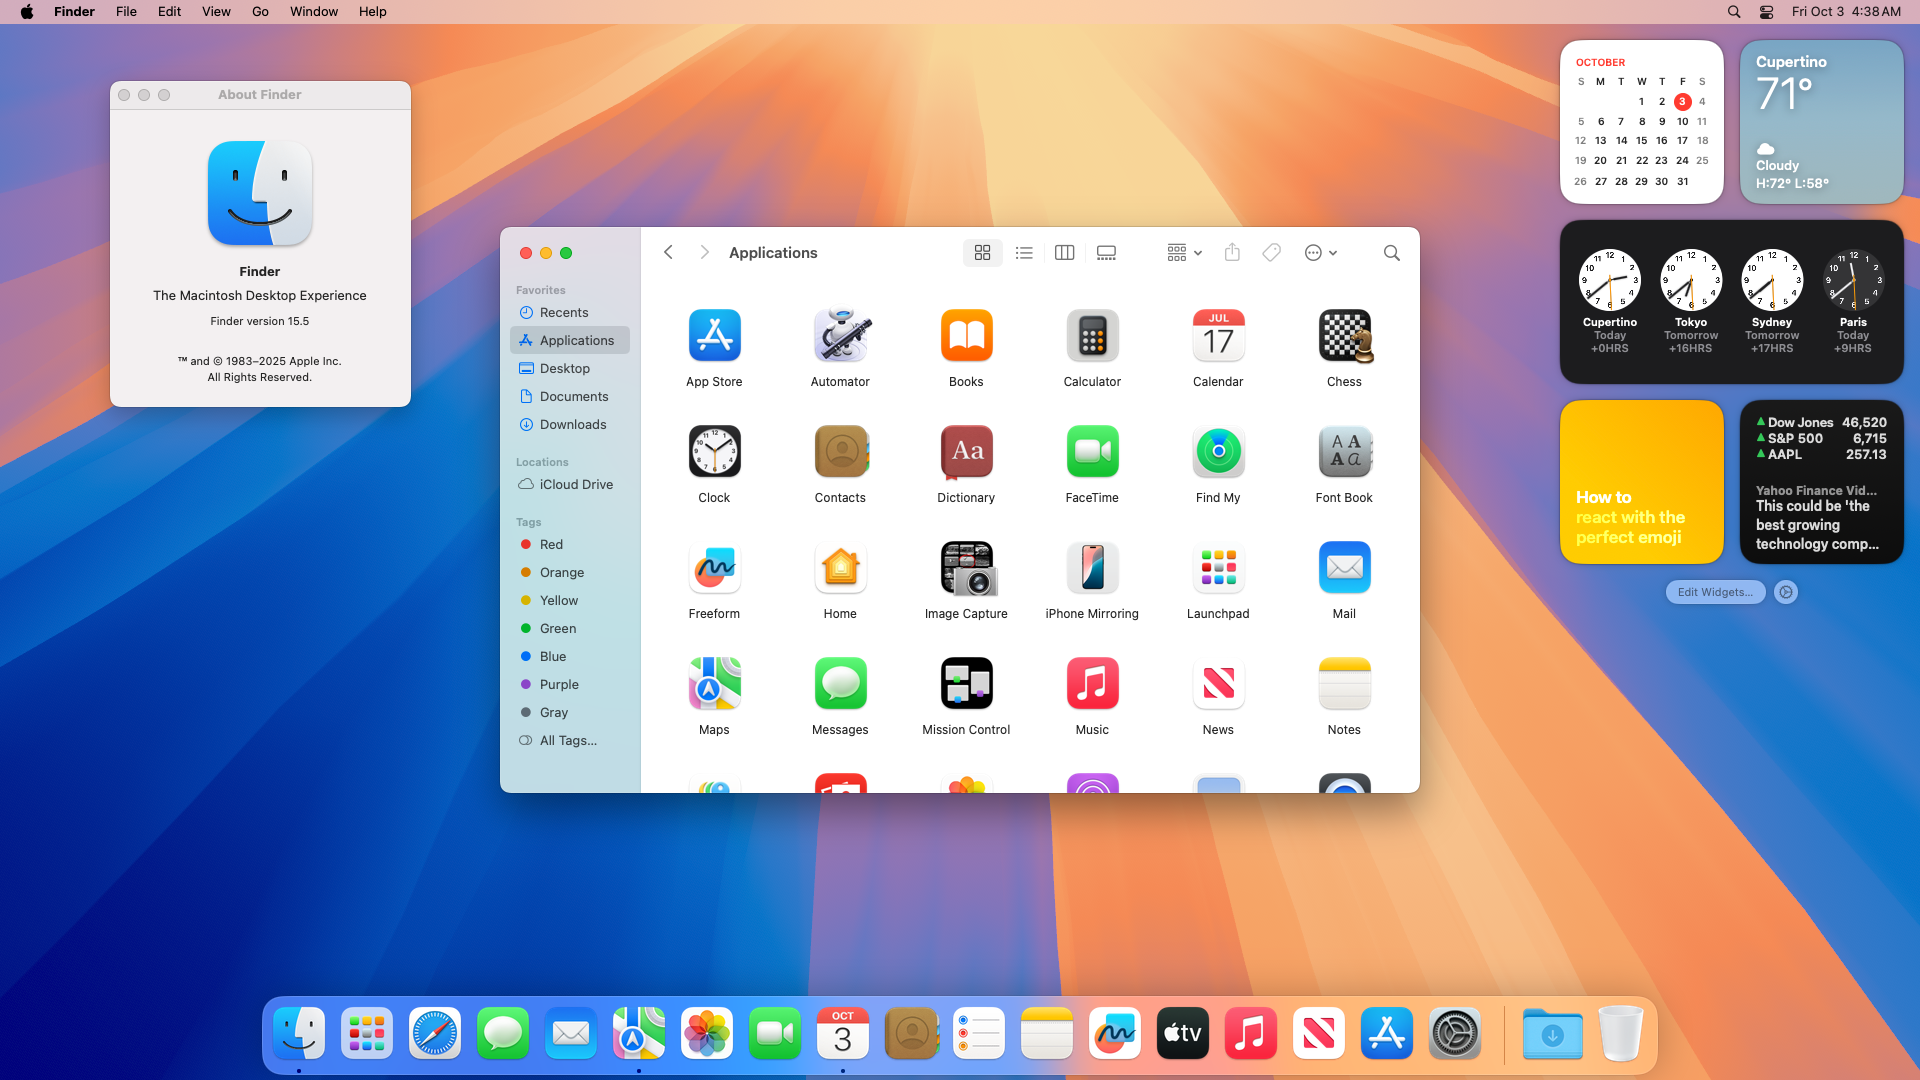Select the Image Capture icon

point(965,568)
